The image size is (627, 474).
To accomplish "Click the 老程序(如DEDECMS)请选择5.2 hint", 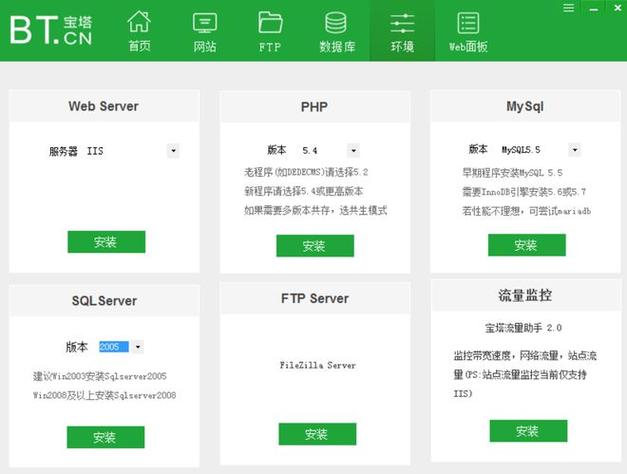I will coord(306,172).
